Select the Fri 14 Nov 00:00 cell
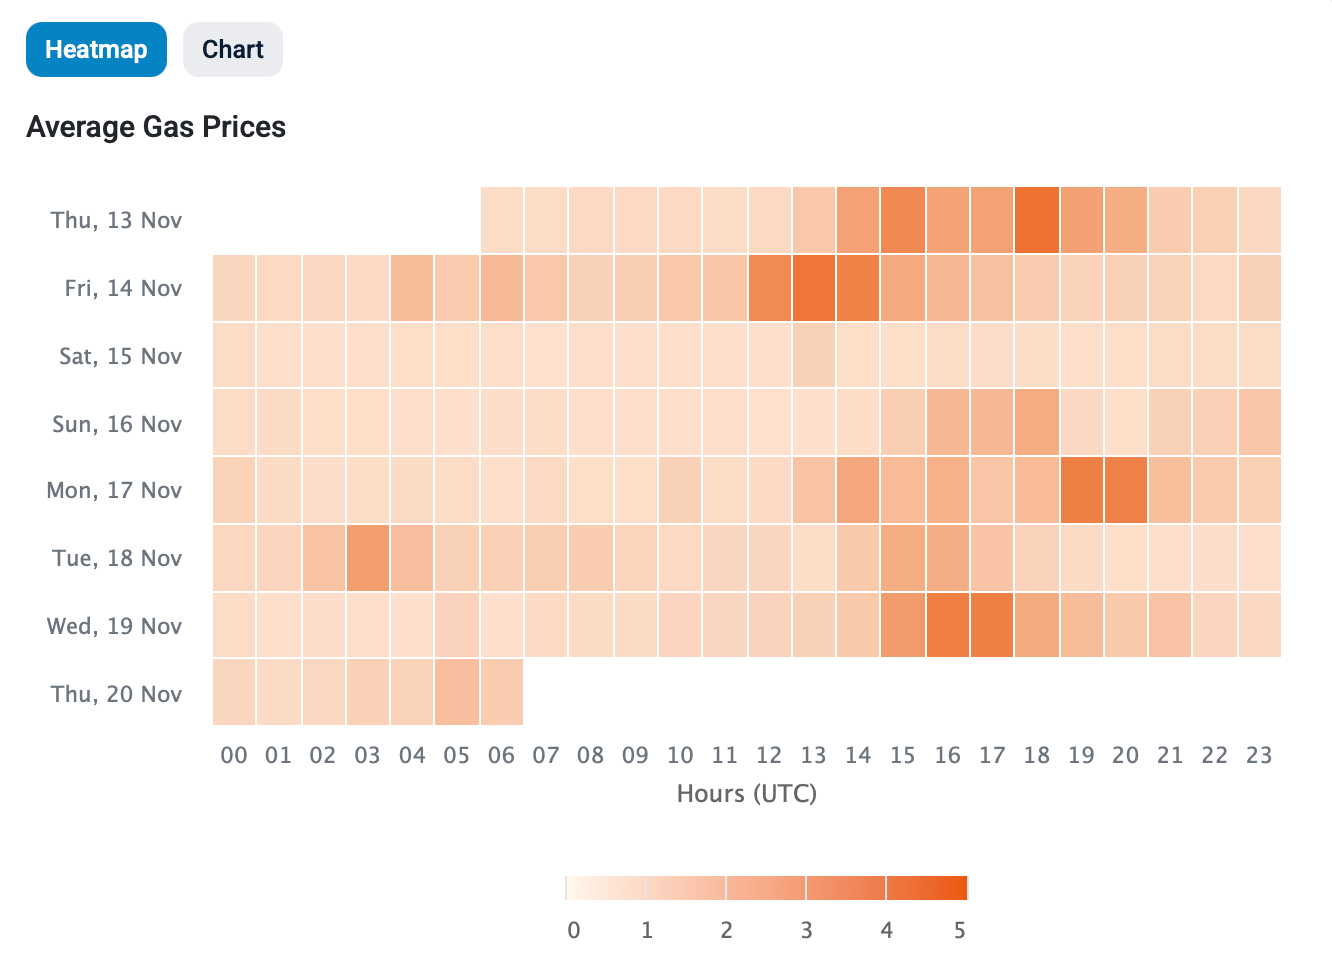 click(x=234, y=288)
